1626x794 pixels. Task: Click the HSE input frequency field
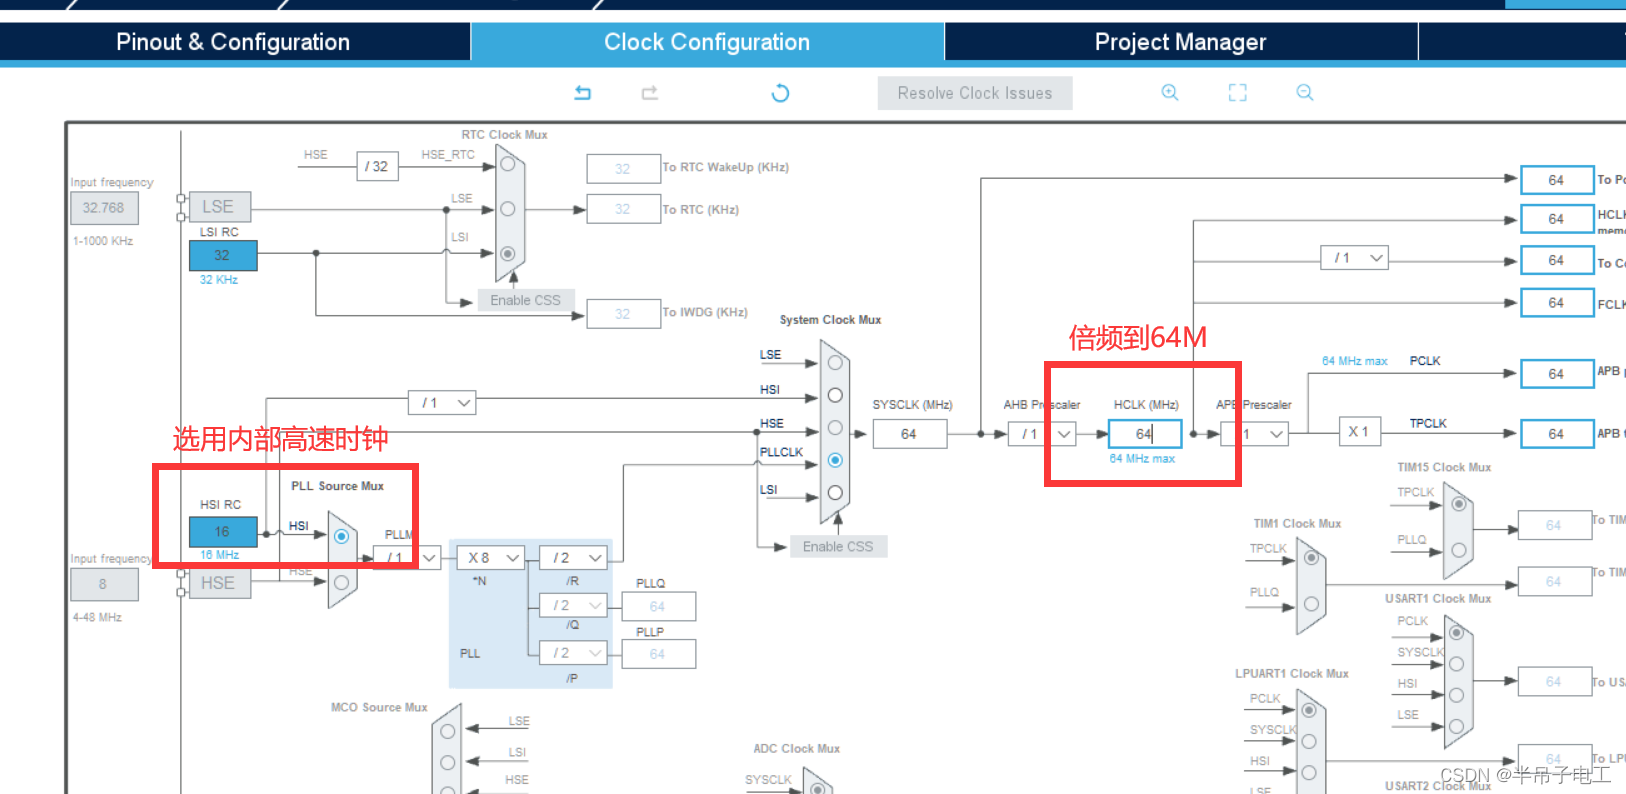point(104,584)
